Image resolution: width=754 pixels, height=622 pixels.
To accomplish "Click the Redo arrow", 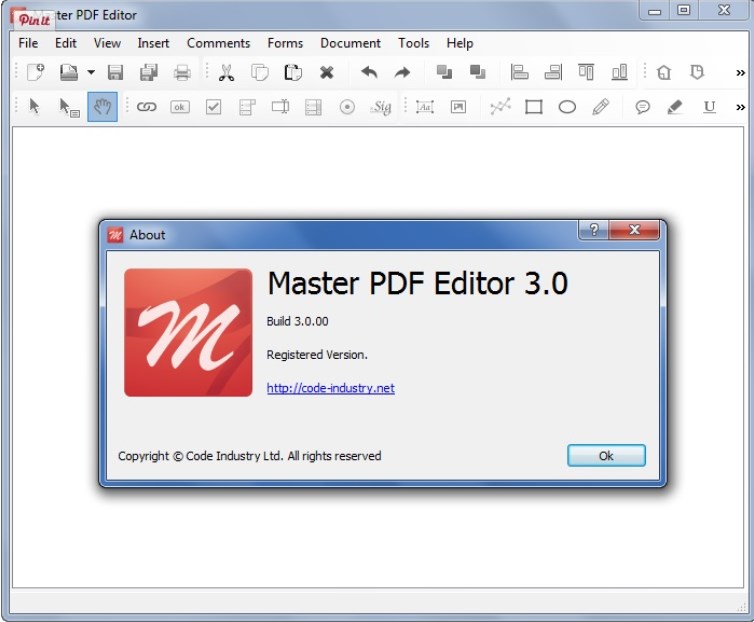I will pyautogui.click(x=402, y=73).
